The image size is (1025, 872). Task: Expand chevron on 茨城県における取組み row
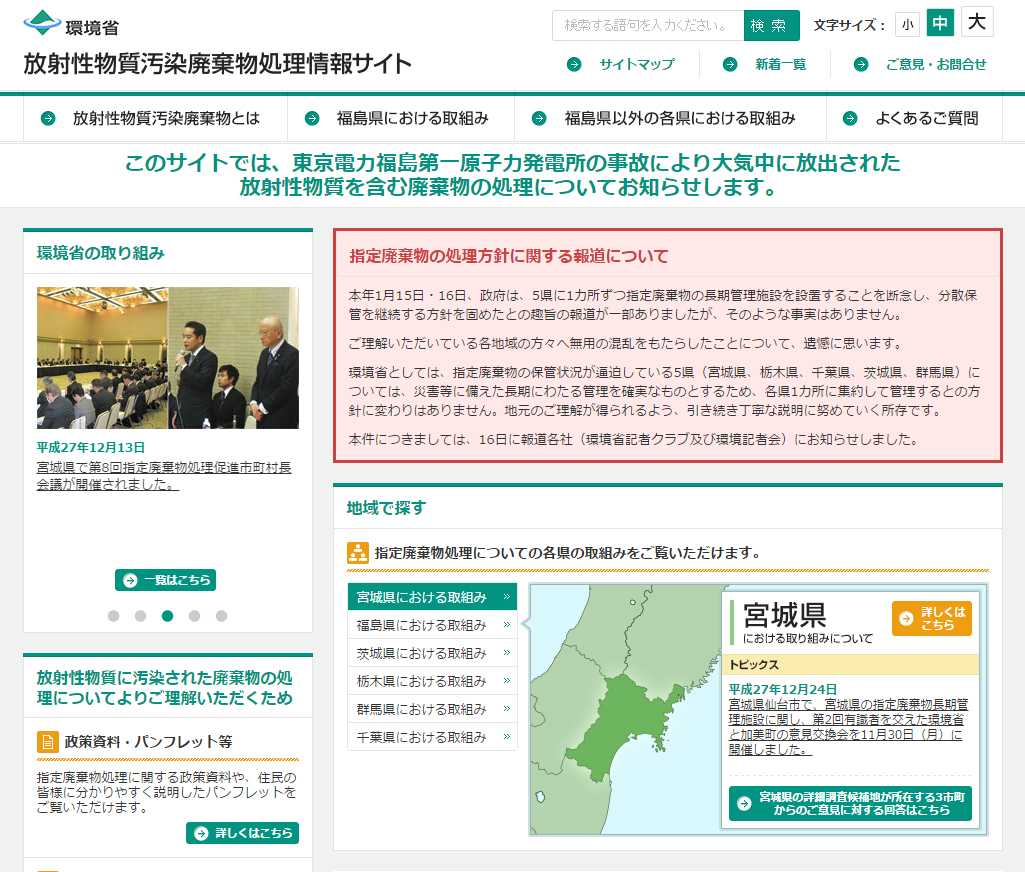click(x=507, y=653)
